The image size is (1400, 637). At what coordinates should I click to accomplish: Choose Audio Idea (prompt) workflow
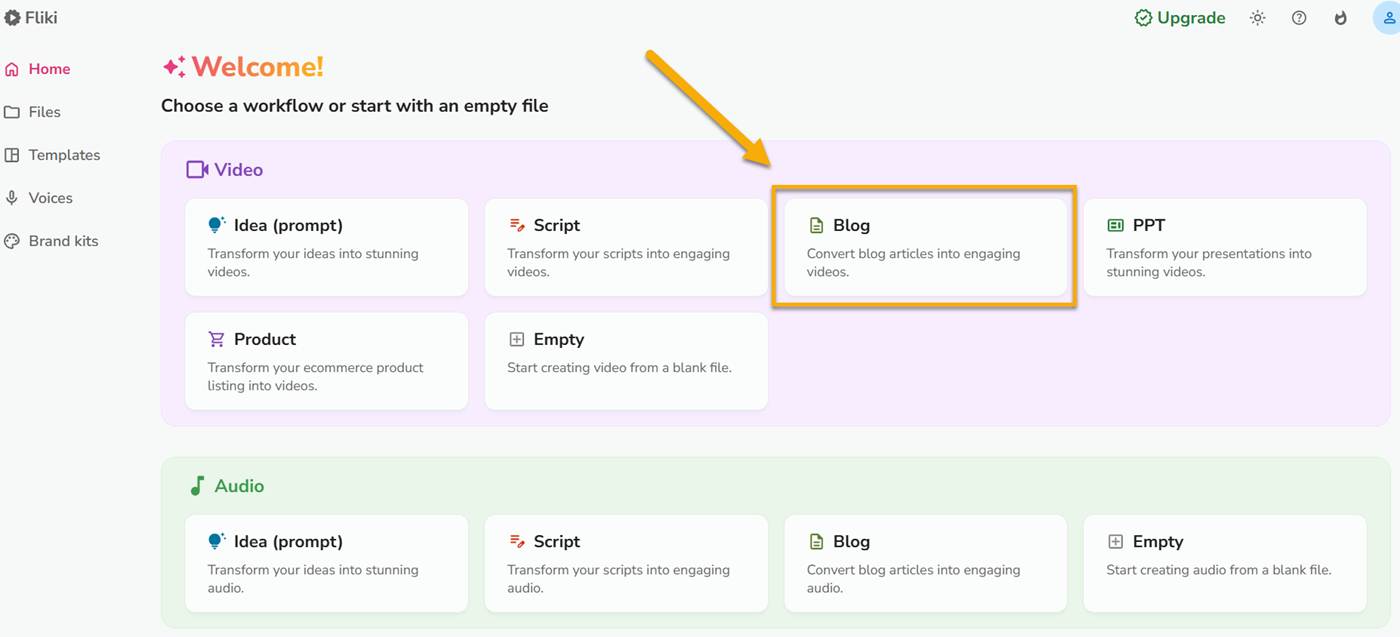tap(326, 563)
